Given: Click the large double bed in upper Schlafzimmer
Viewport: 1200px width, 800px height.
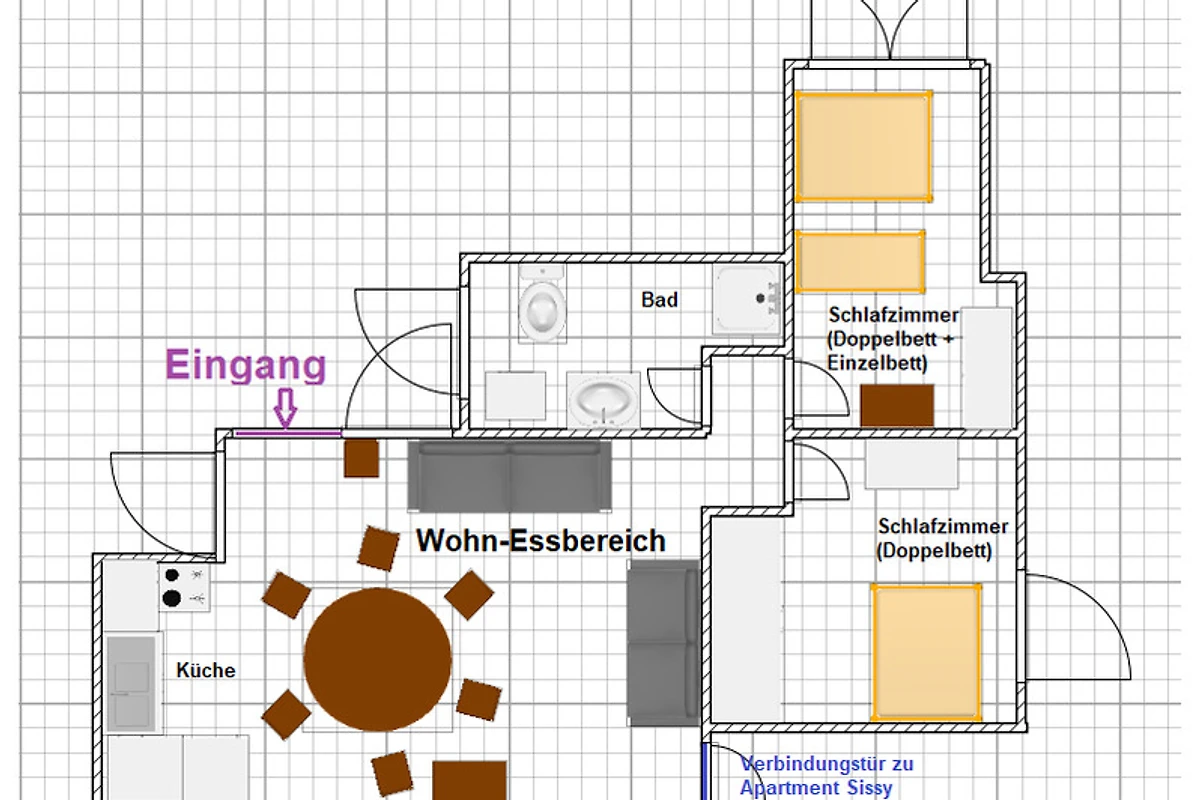Looking at the screenshot, I should (864, 146).
